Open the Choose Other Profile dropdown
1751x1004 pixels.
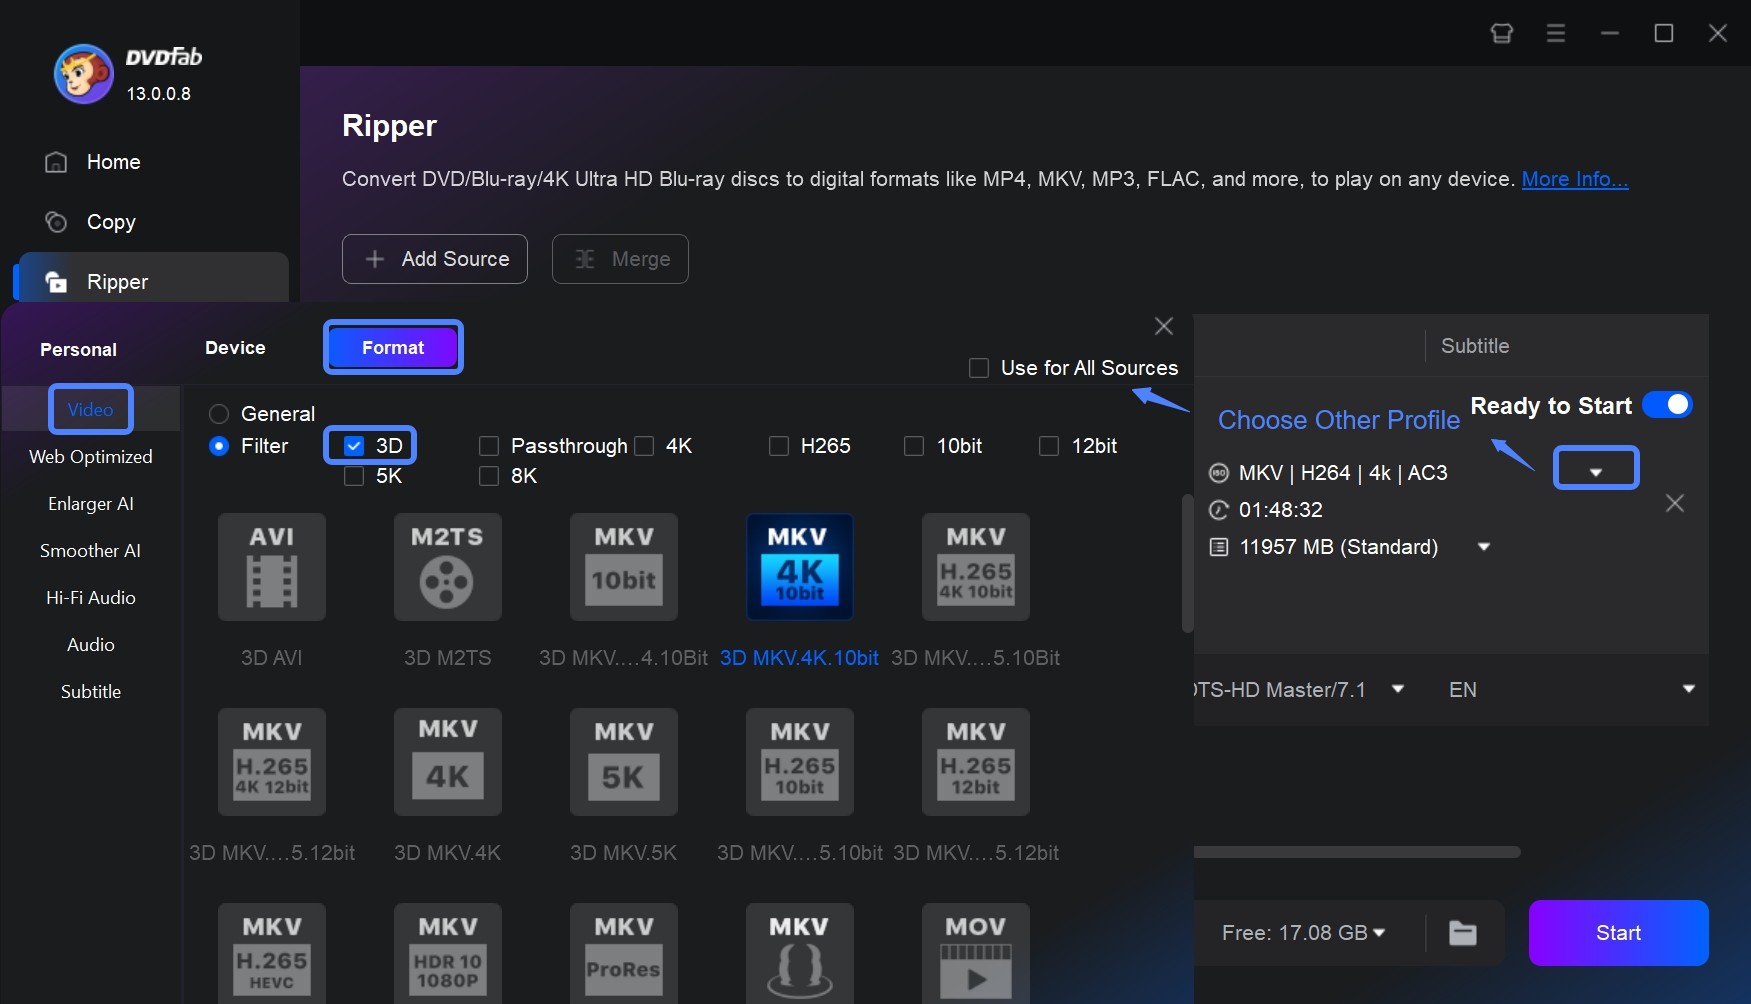1595,469
